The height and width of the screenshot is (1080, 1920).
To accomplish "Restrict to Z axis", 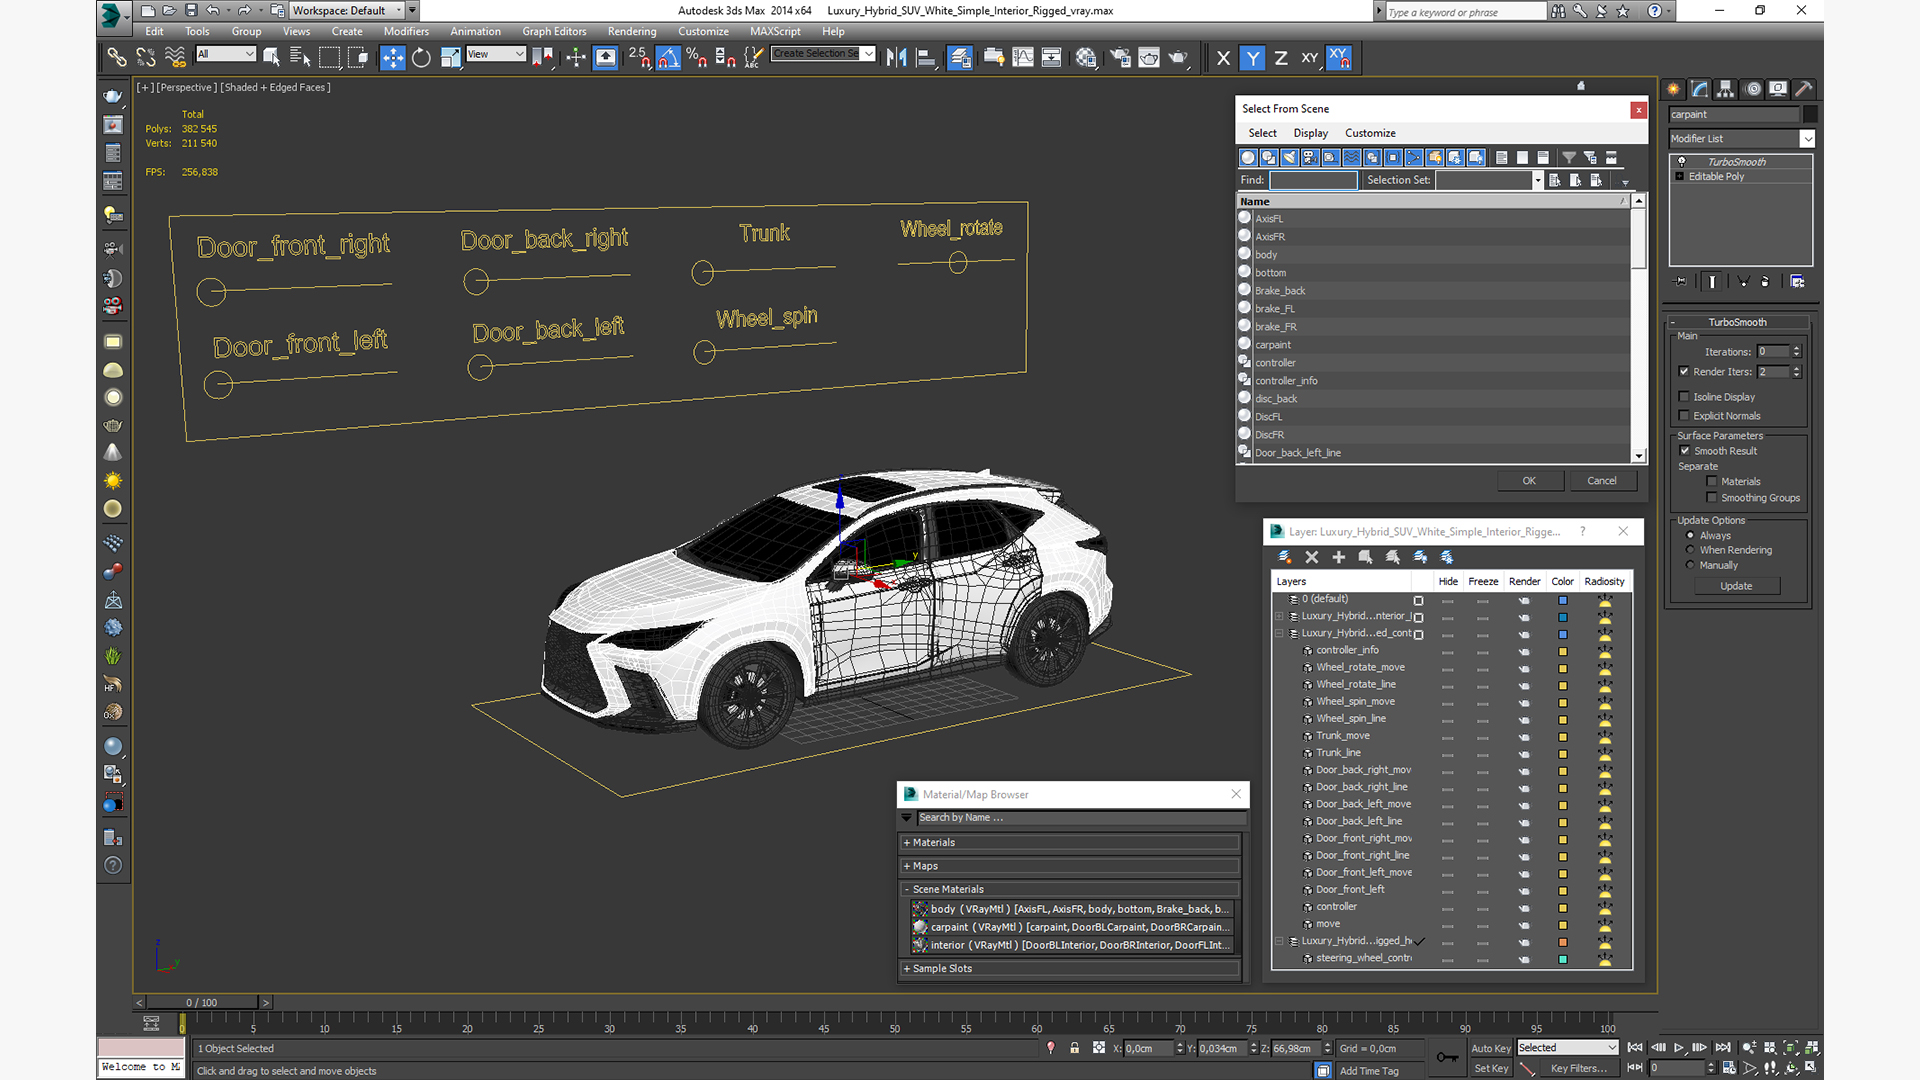I will (1281, 58).
